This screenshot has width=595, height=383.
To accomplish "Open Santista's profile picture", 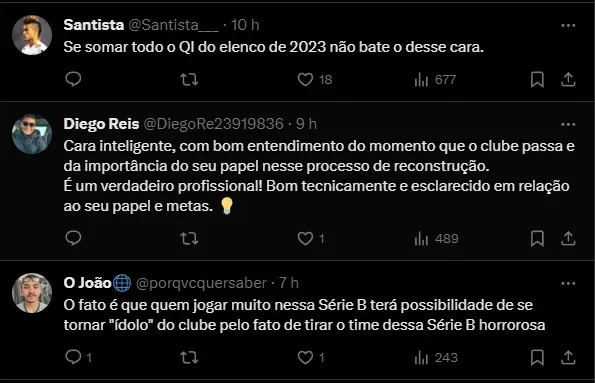I will (x=32, y=35).
